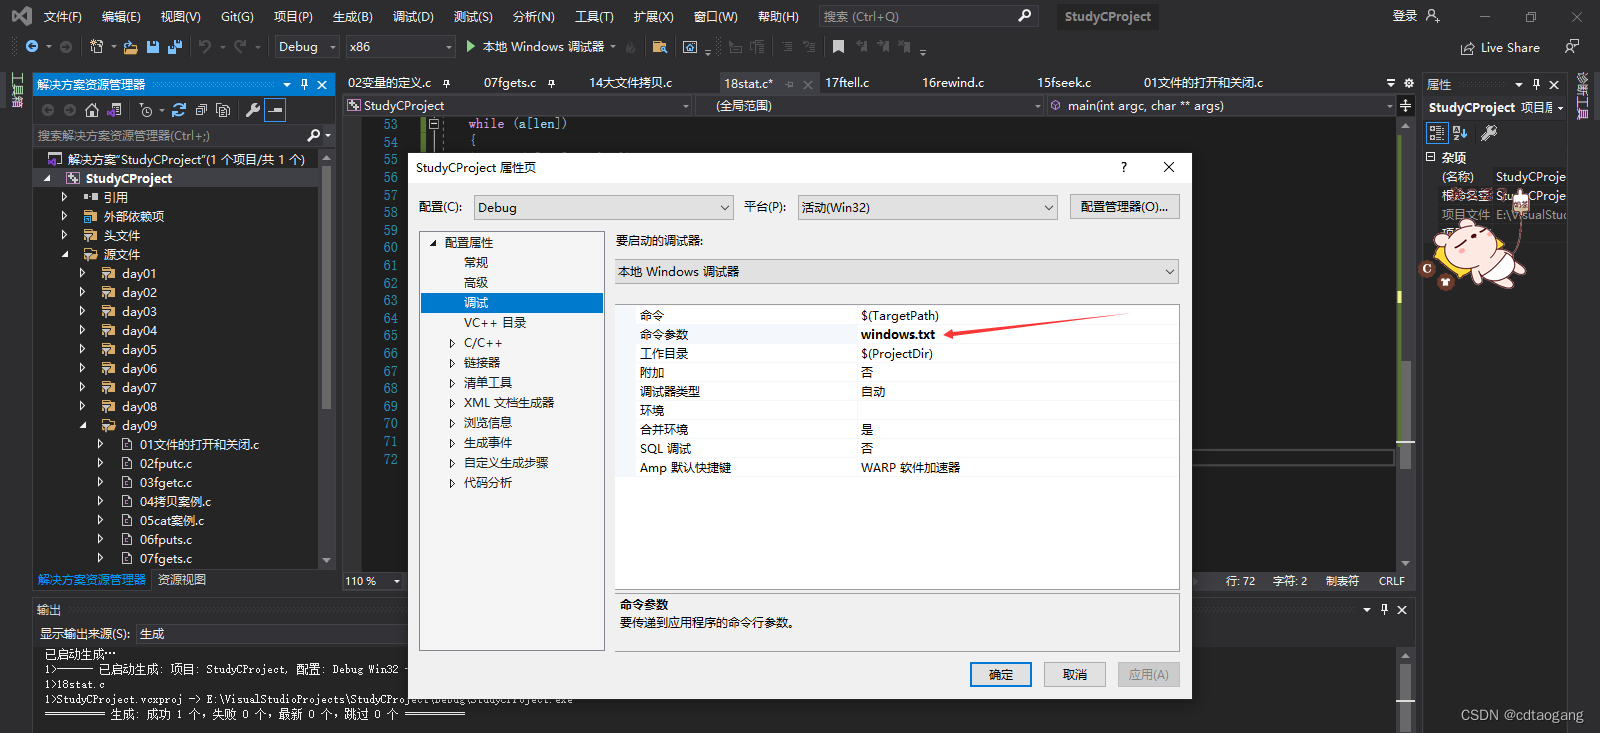Click the open file folder icon
This screenshot has width=1600, height=733.
click(130, 47)
